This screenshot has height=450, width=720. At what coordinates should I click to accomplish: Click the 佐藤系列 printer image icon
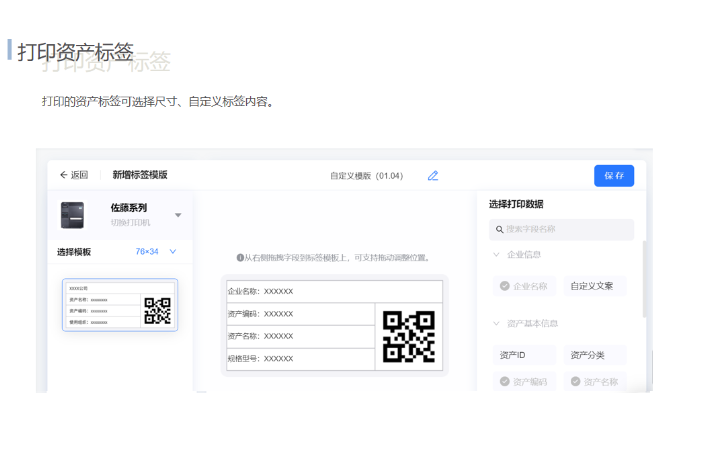[73, 214]
